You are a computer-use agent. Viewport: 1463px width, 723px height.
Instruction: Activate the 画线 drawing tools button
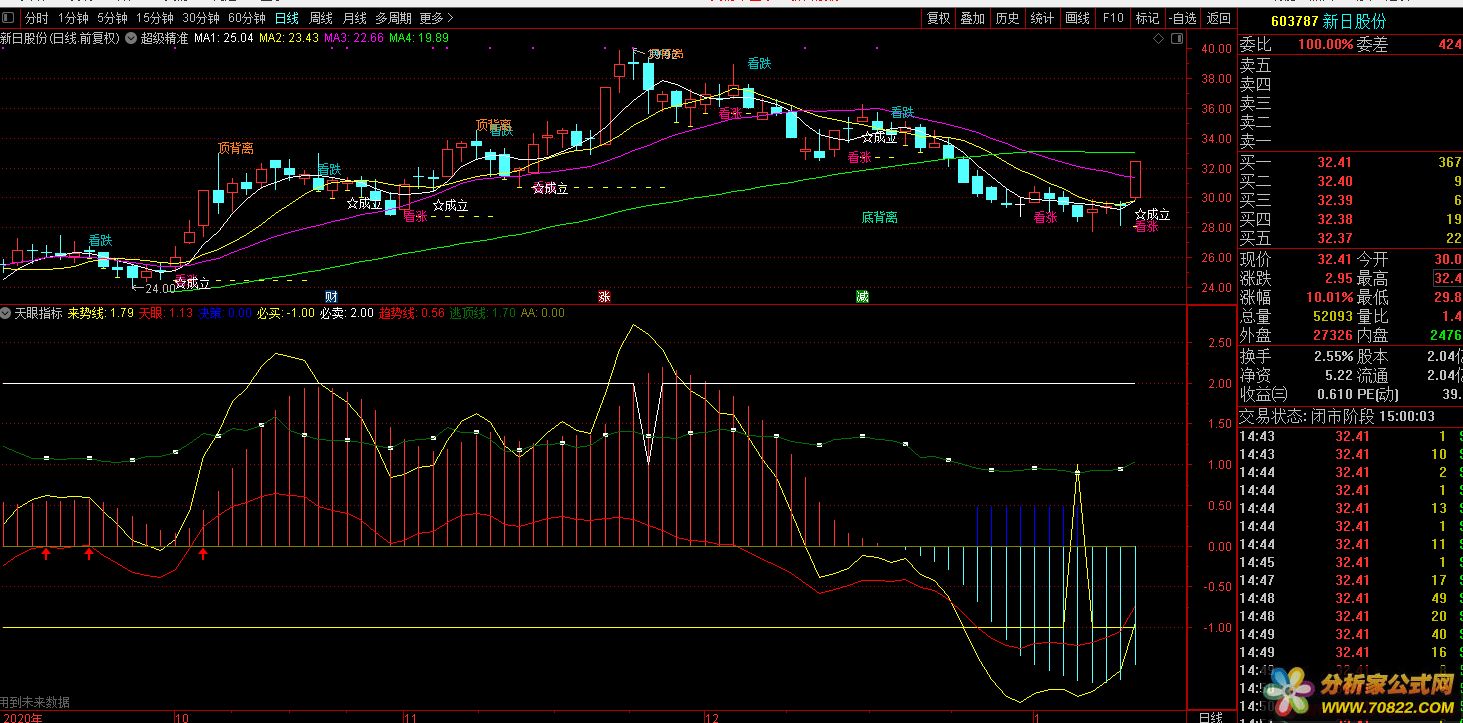click(x=1077, y=17)
